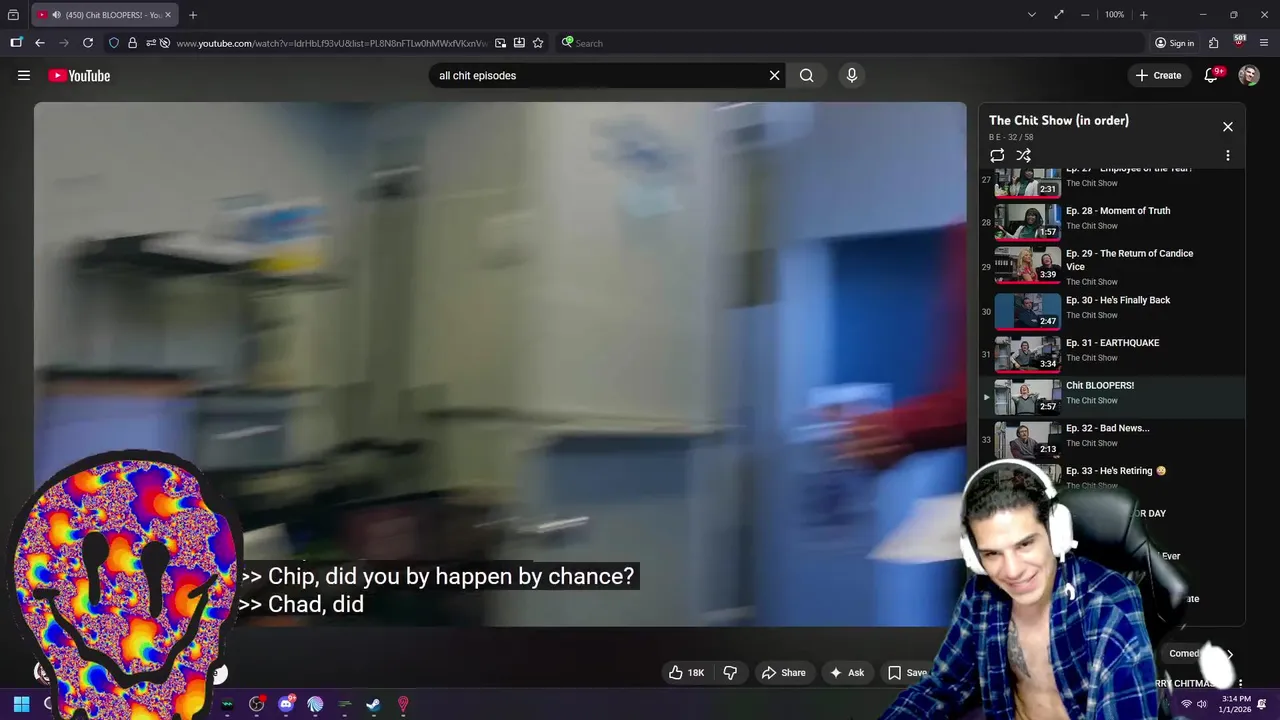The width and height of the screenshot is (1280, 720).
Task: Share the video
Action: 783,673
